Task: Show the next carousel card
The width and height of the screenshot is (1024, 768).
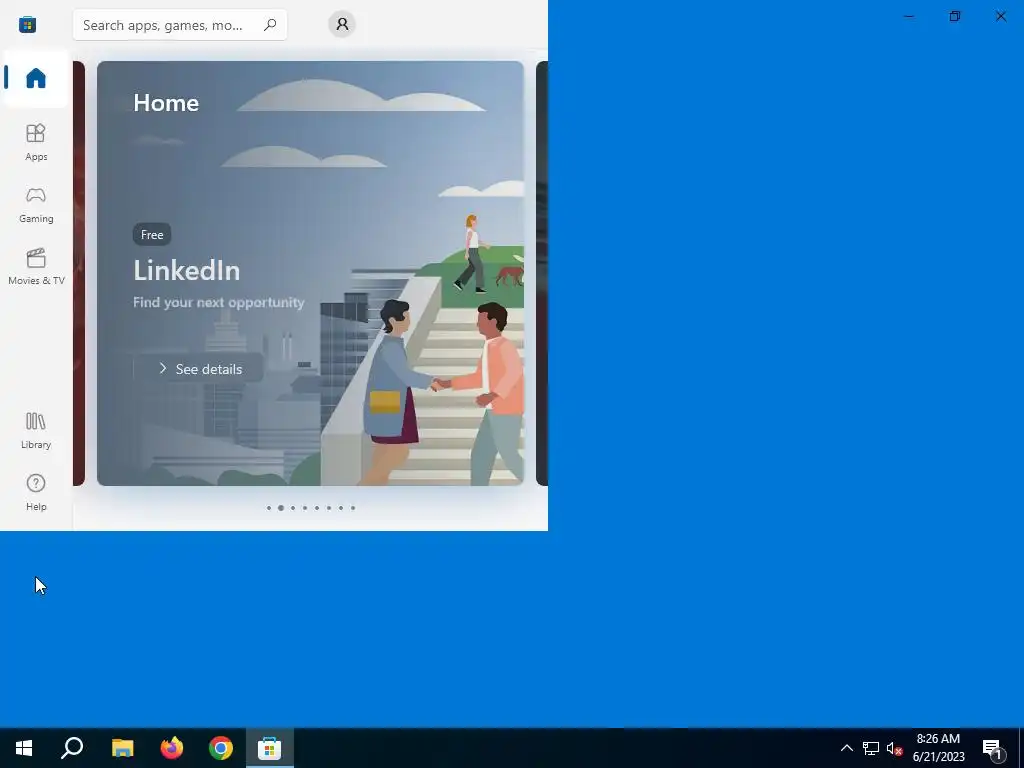Action: point(542,274)
